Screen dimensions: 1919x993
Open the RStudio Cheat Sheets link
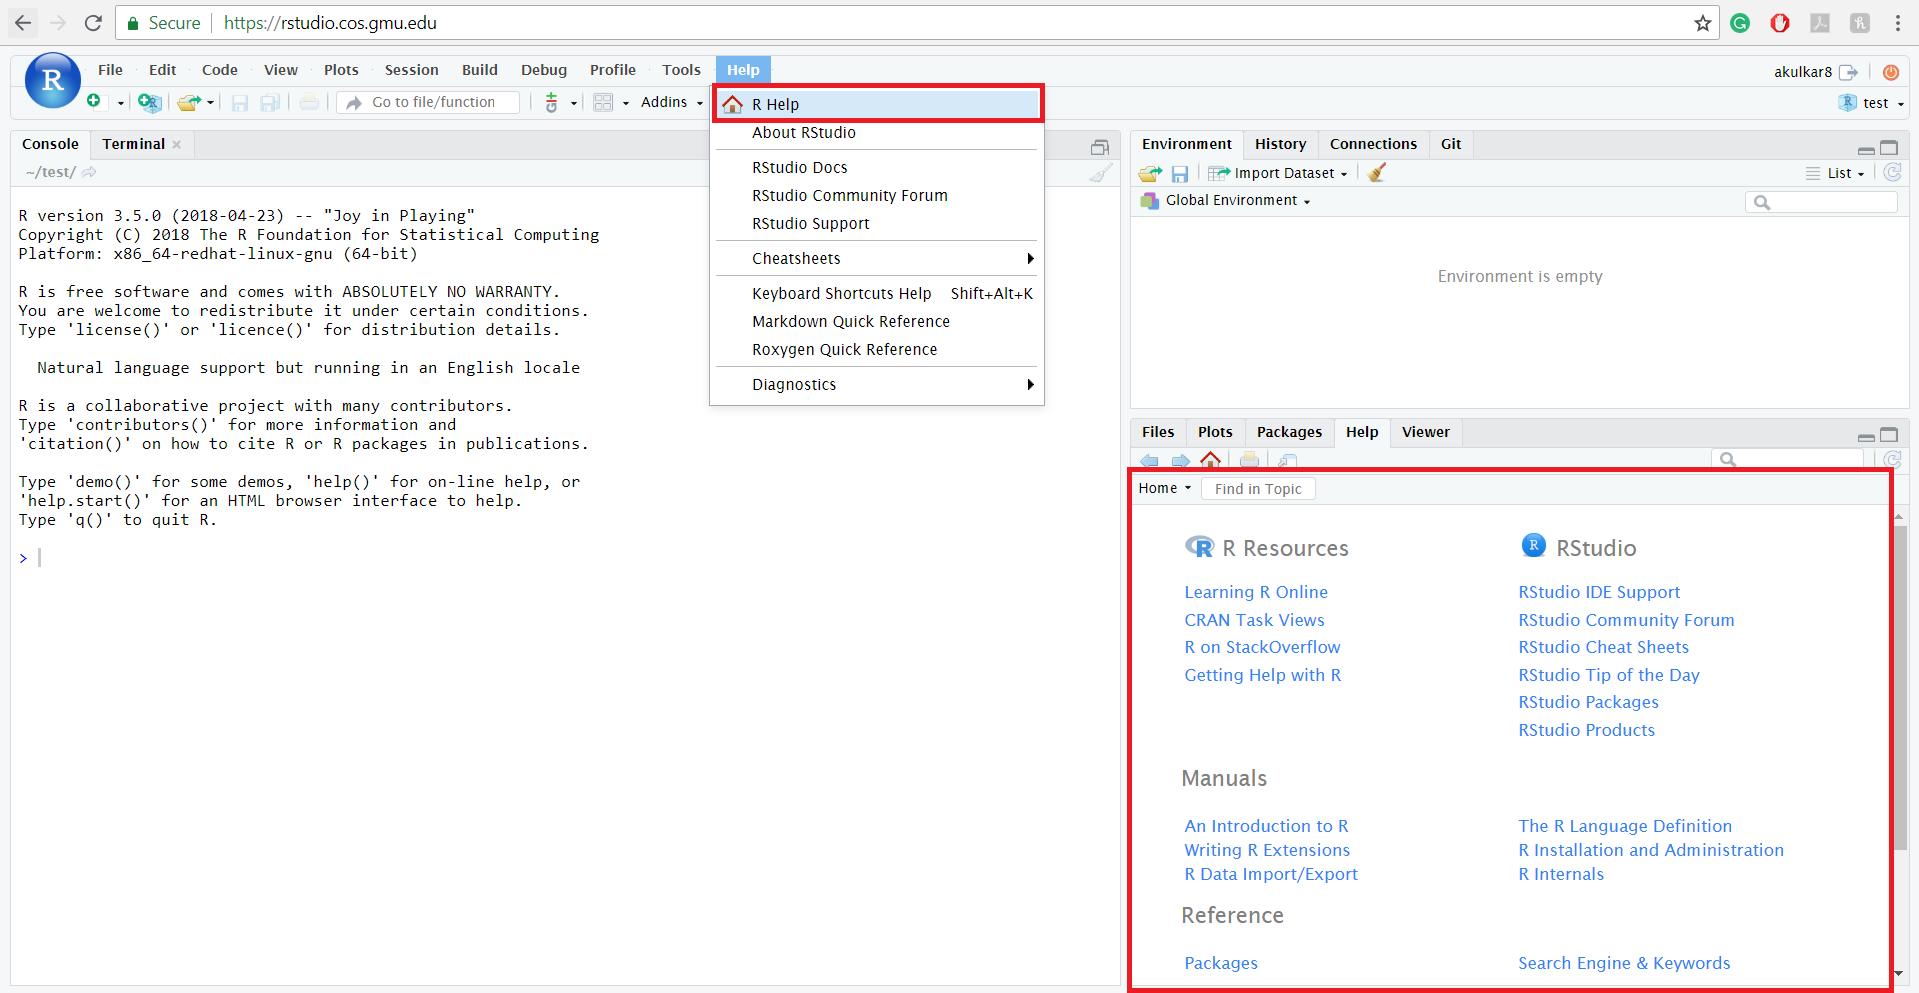(x=1603, y=647)
